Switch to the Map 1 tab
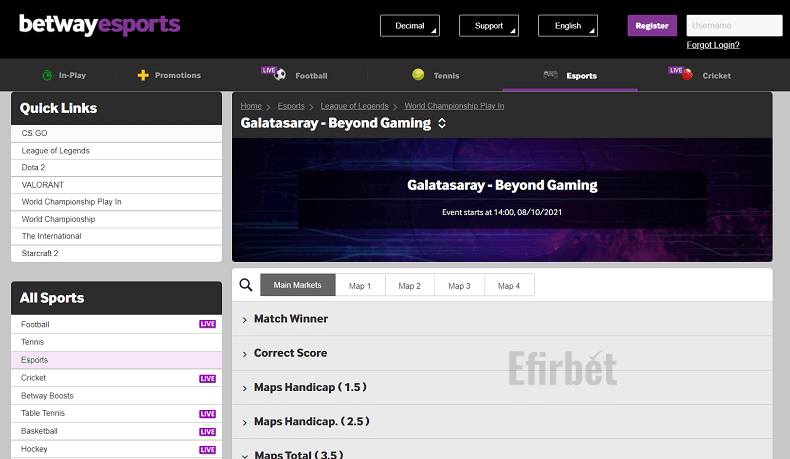Screen dimensions: 790x459 (x=360, y=285)
